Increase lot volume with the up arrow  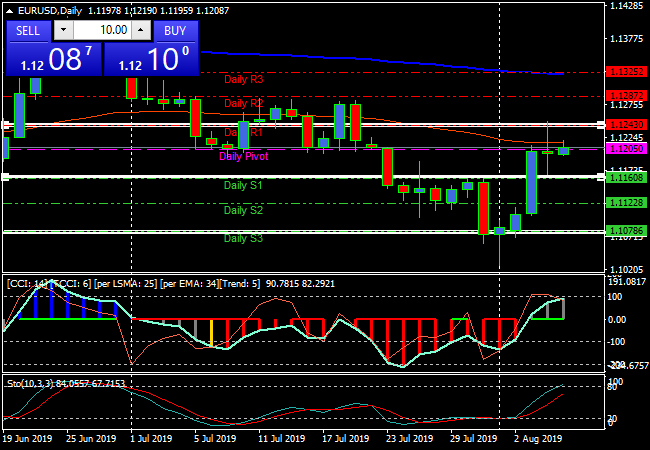pyautogui.click(x=141, y=30)
